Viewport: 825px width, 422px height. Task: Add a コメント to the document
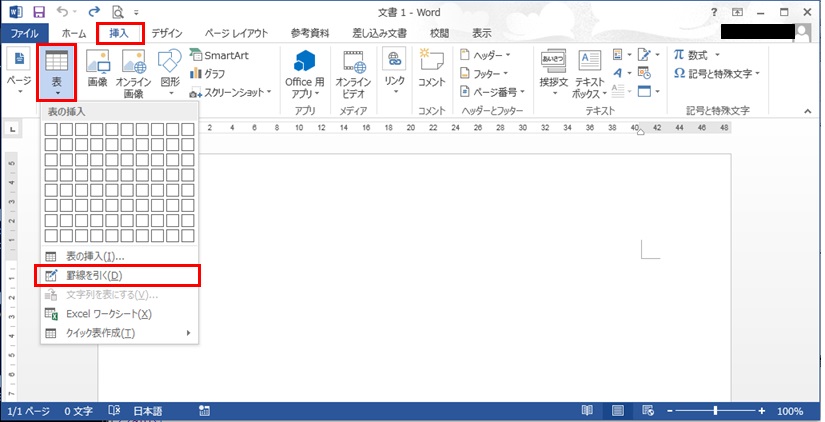431,68
